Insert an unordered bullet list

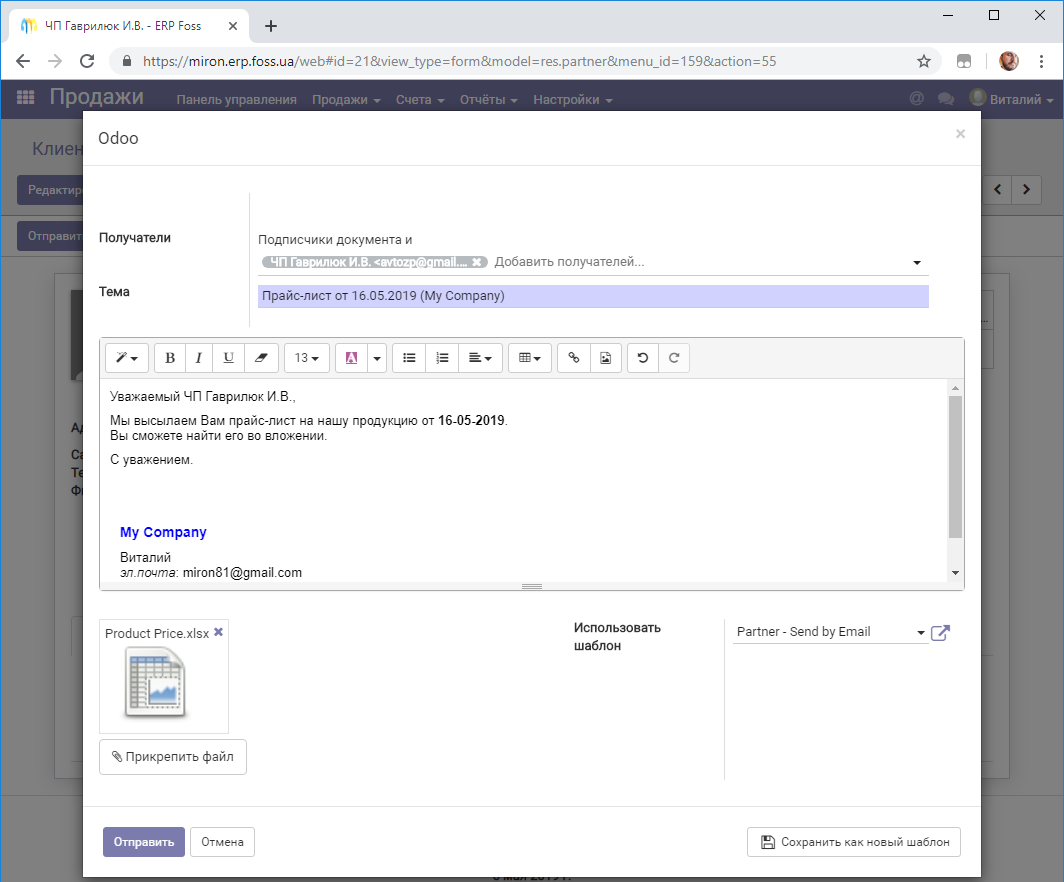click(x=409, y=358)
